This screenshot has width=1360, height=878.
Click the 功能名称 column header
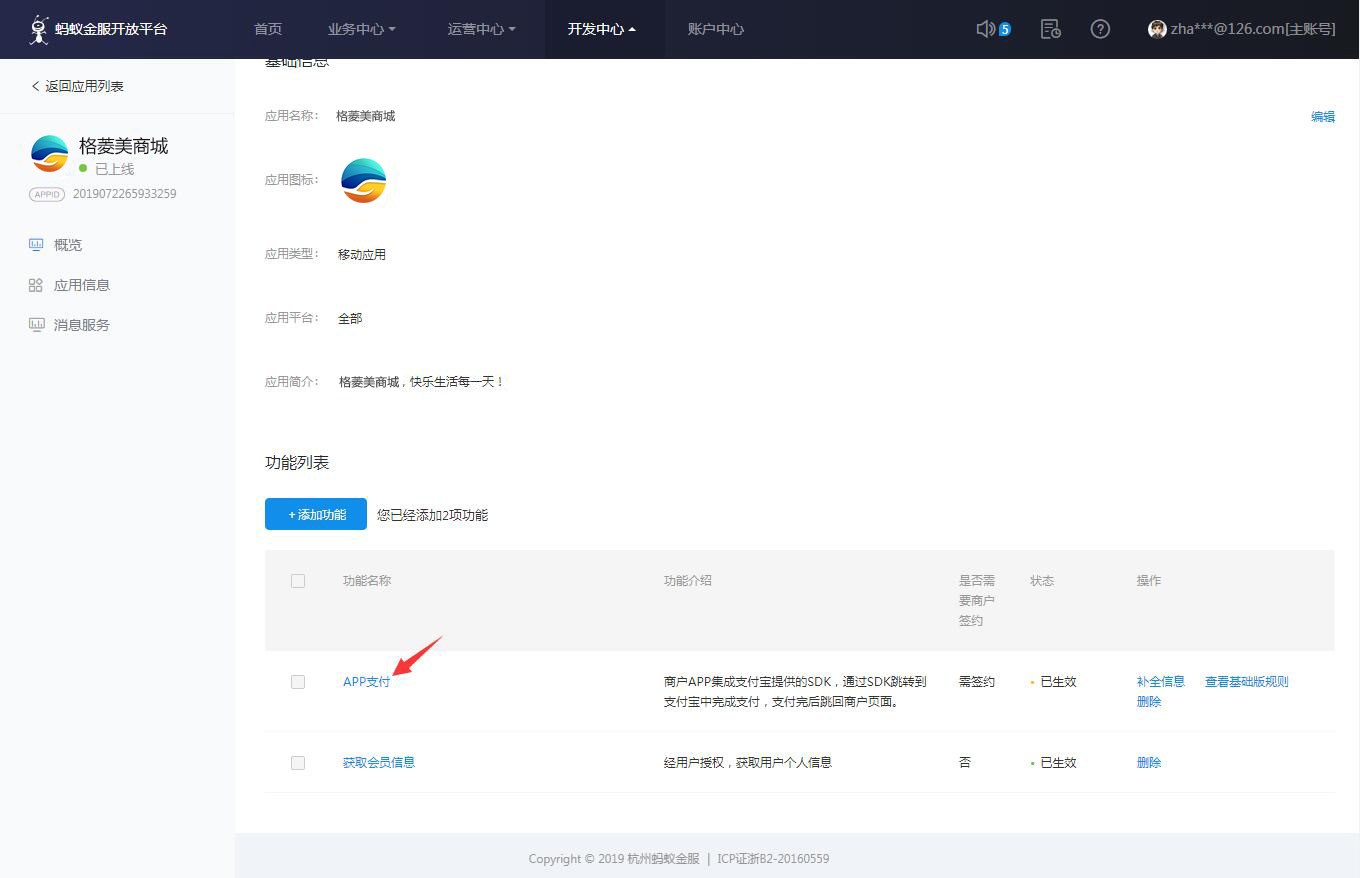click(x=367, y=581)
